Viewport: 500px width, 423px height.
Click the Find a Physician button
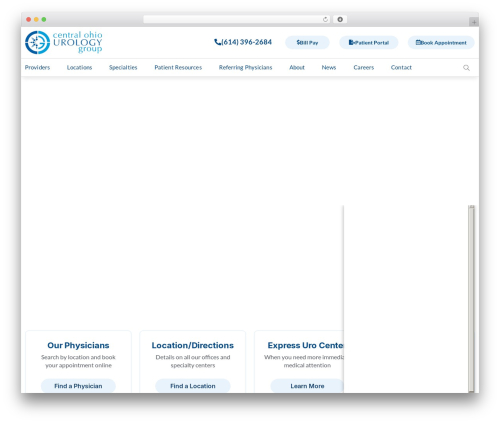tap(78, 386)
